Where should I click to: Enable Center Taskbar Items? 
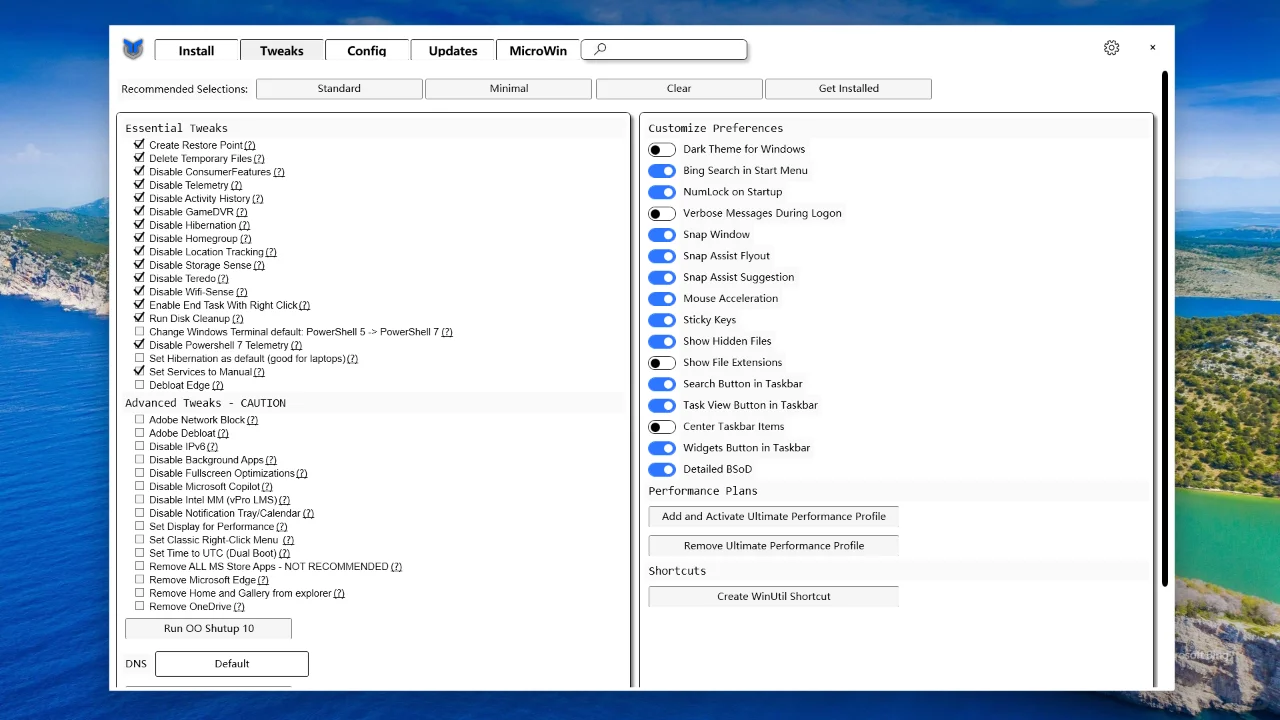point(662,427)
